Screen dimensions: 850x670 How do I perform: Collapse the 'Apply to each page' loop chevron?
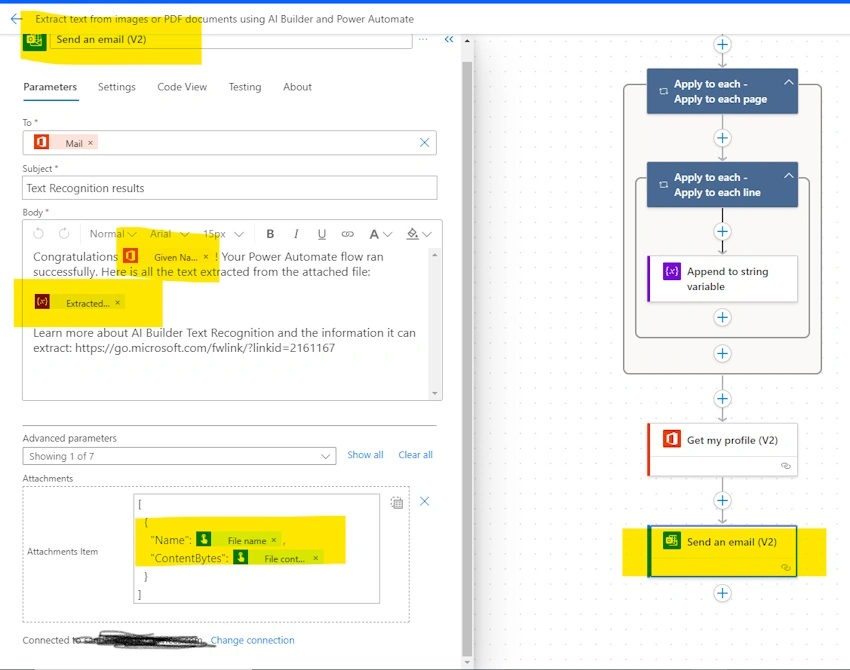coord(789,82)
